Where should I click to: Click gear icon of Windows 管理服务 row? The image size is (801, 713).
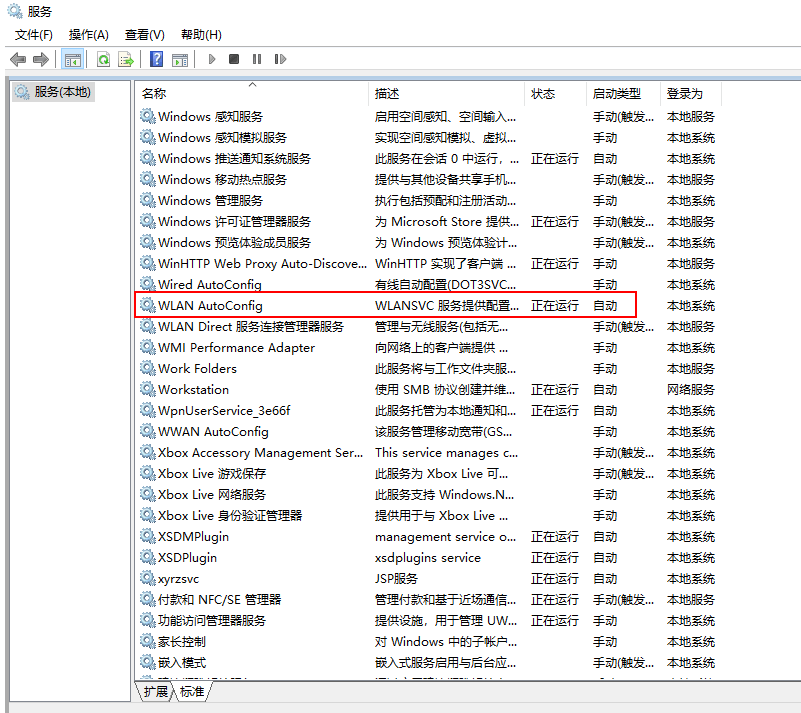coord(148,200)
